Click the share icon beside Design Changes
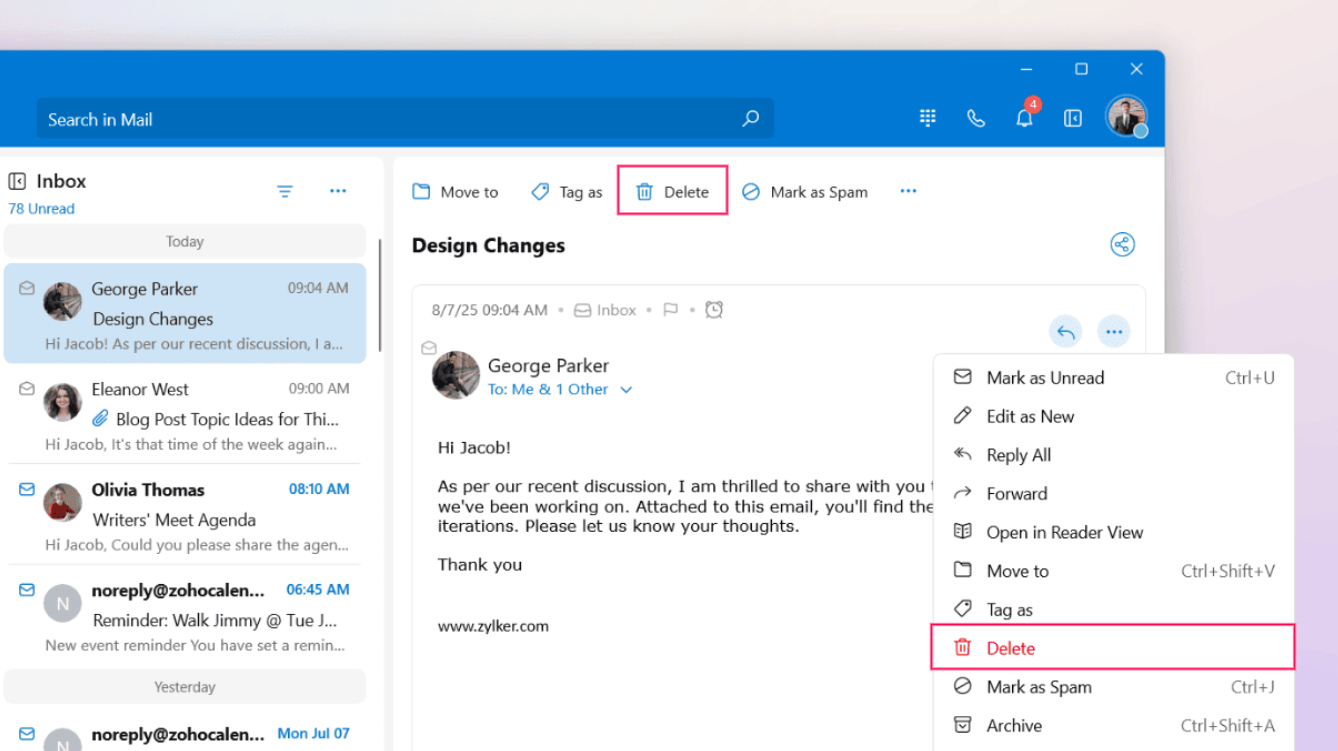The height and width of the screenshot is (751, 1338). tap(1122, 245)
